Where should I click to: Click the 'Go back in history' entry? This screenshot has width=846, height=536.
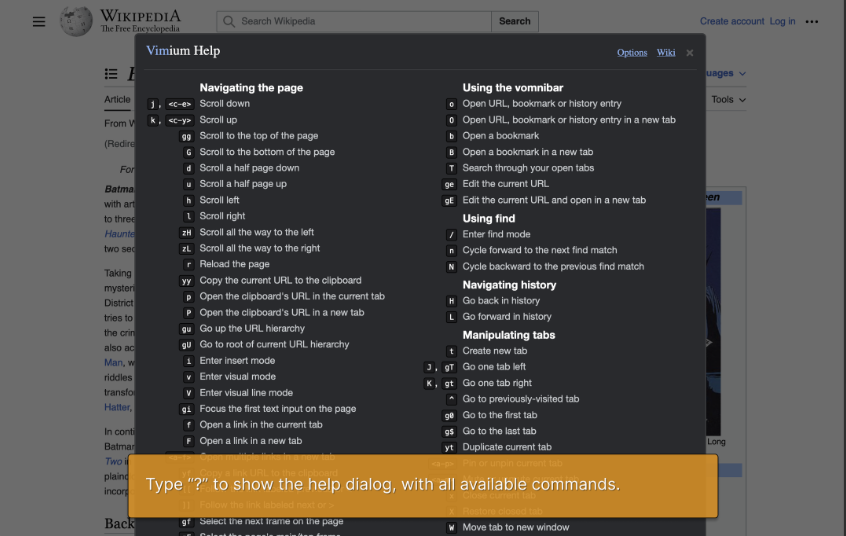point(501,301)
